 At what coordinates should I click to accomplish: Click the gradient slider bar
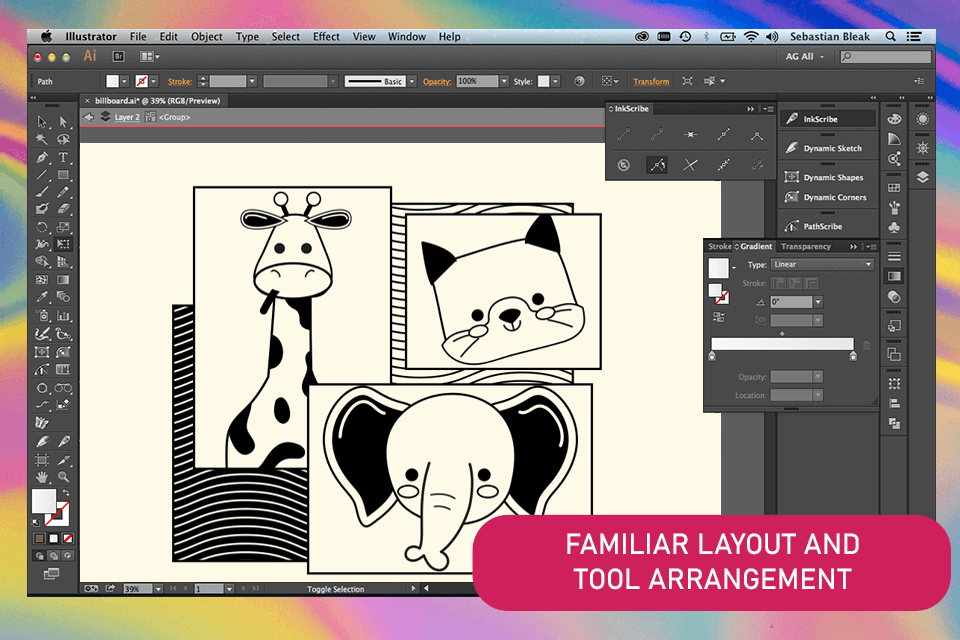tap(782, 343)
